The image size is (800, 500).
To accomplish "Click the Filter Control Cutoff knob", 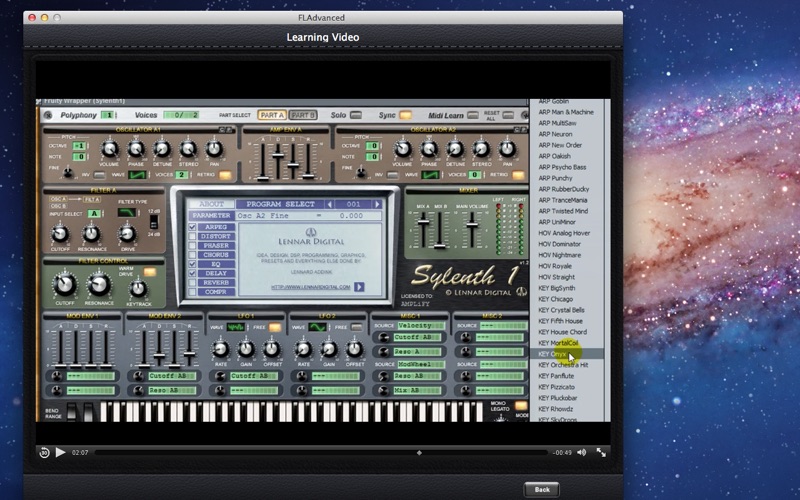I will pos(65,286).
